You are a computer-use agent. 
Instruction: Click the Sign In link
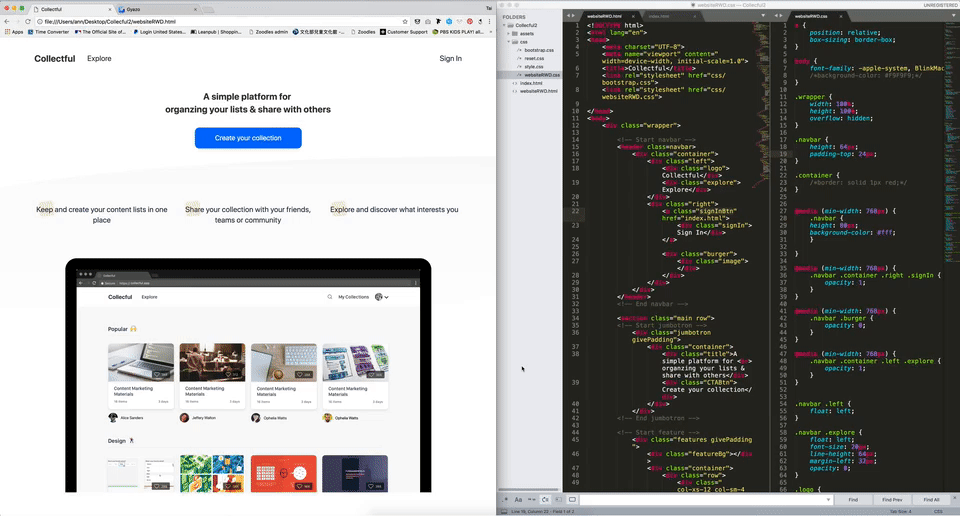451,59
